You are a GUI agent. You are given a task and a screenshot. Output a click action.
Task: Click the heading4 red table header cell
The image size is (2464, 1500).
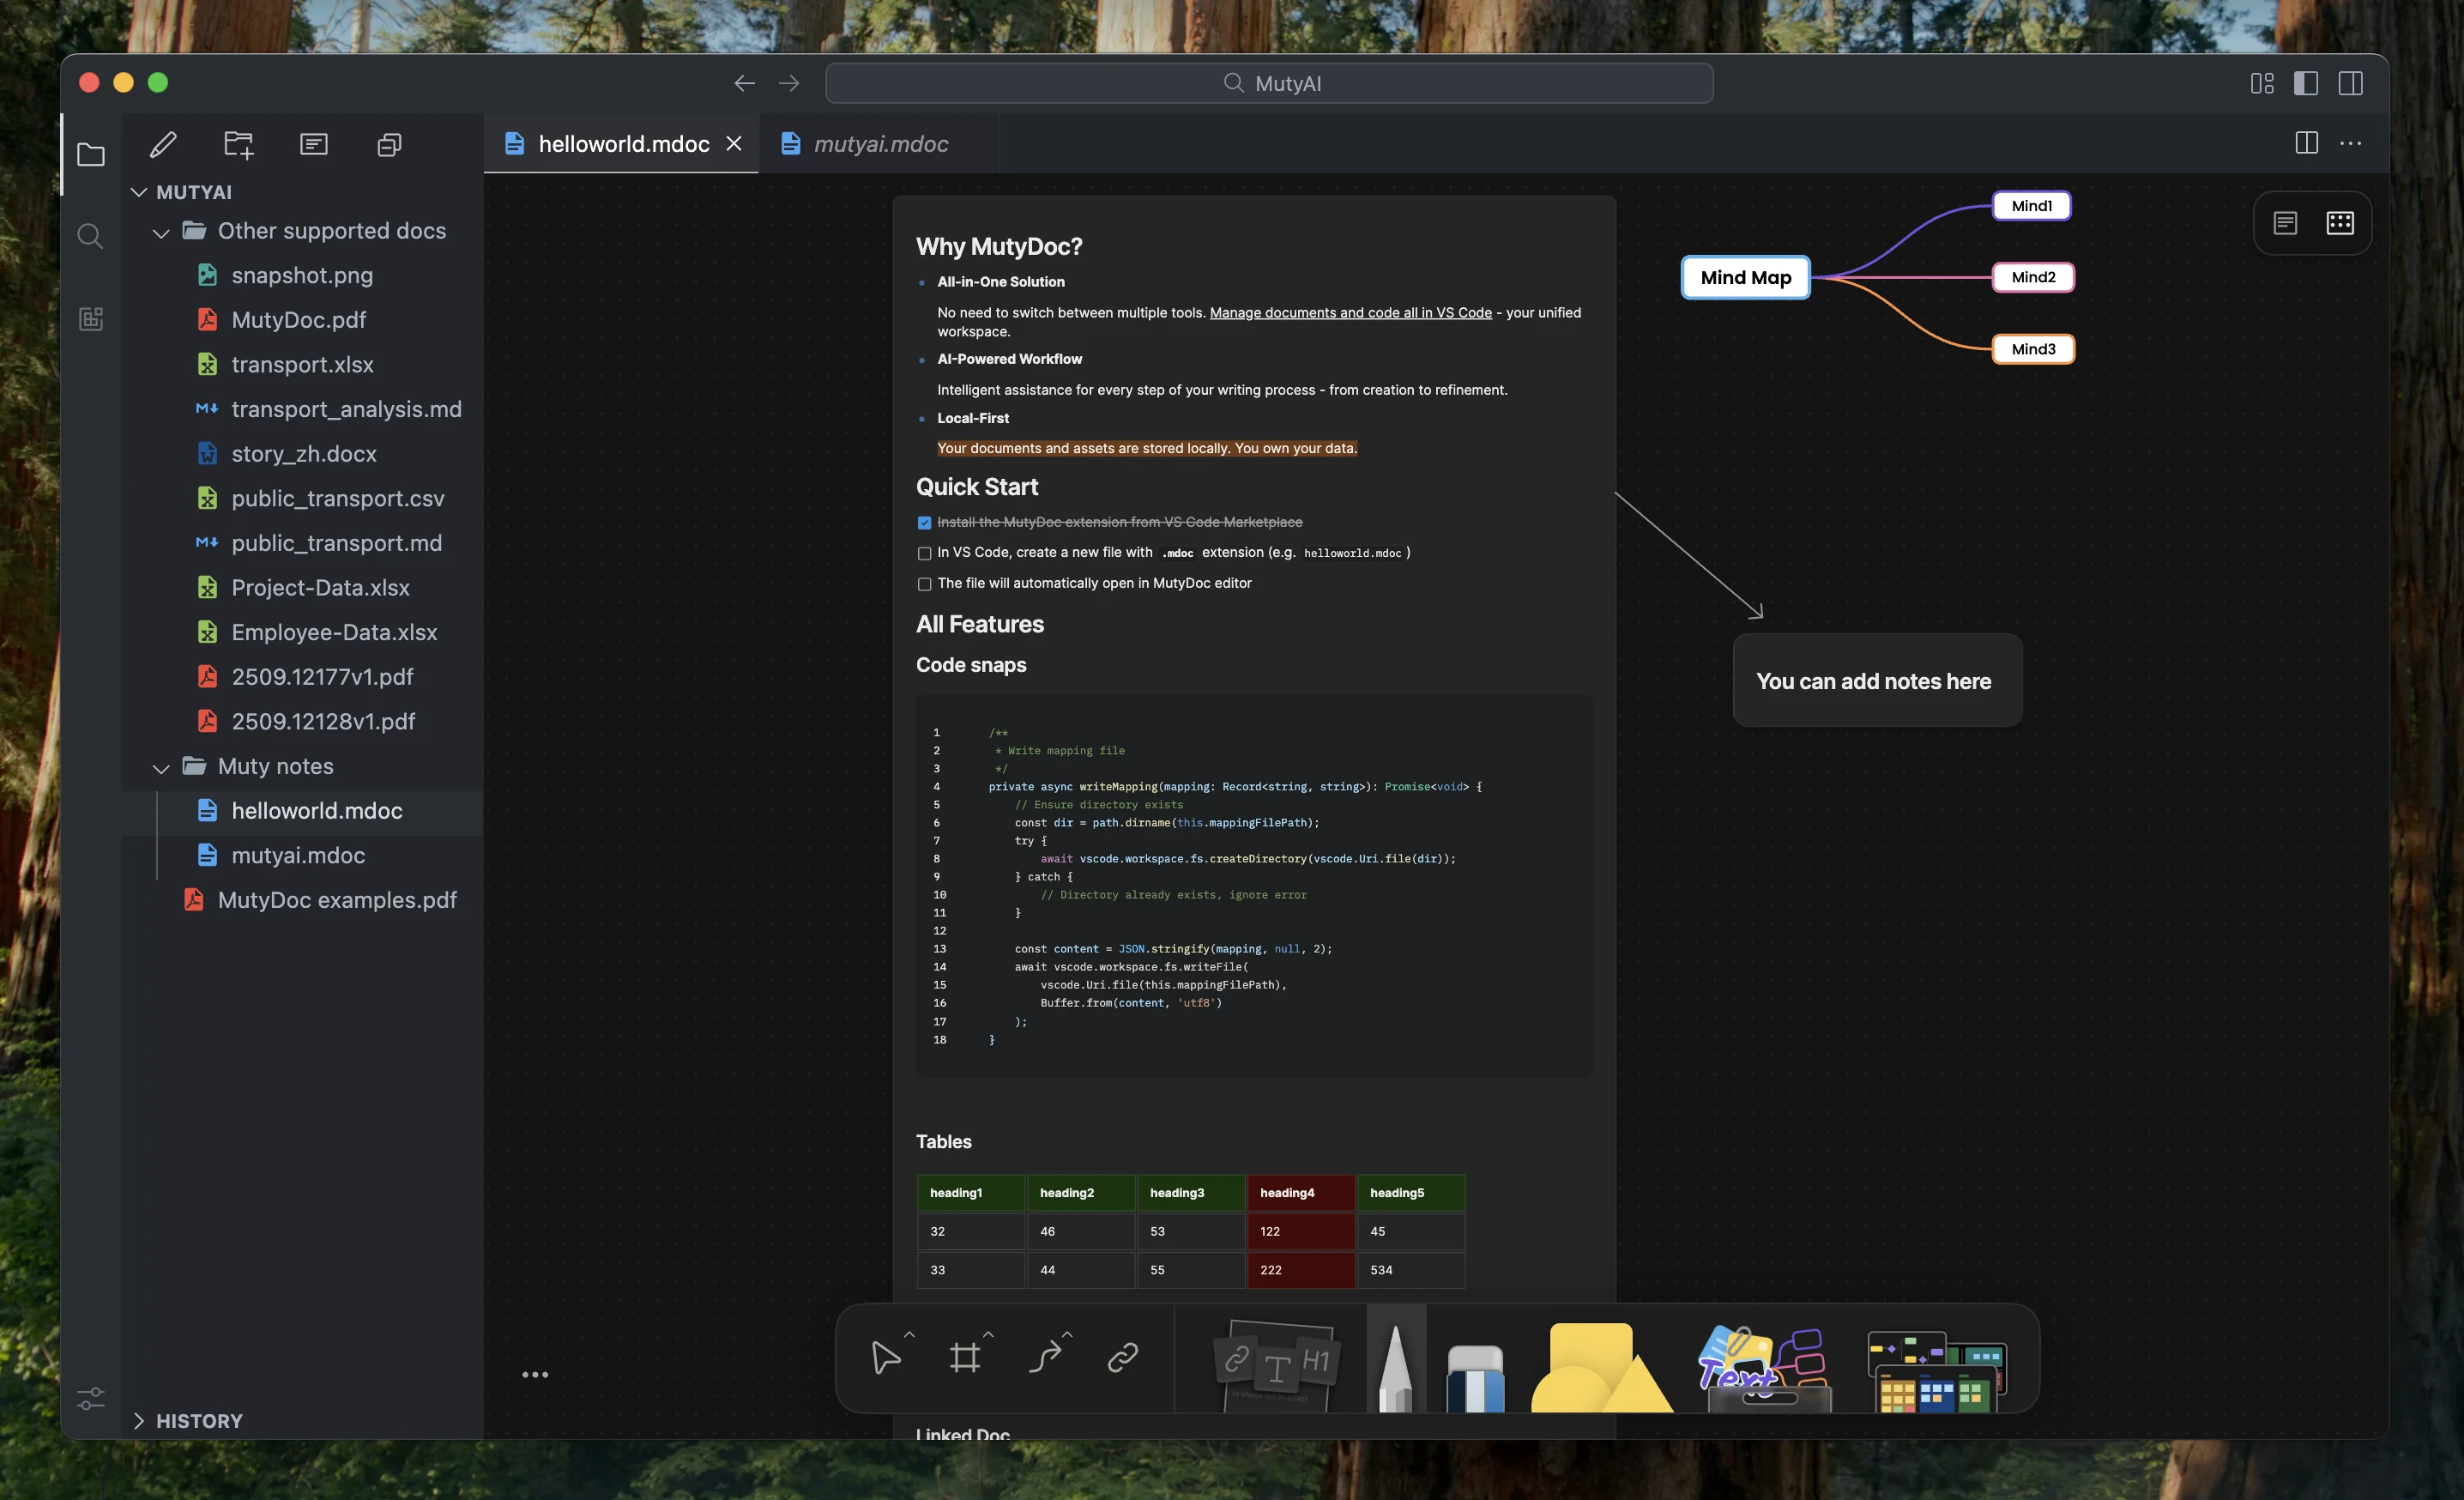pyautogui.click(x=1300, y=1193)
